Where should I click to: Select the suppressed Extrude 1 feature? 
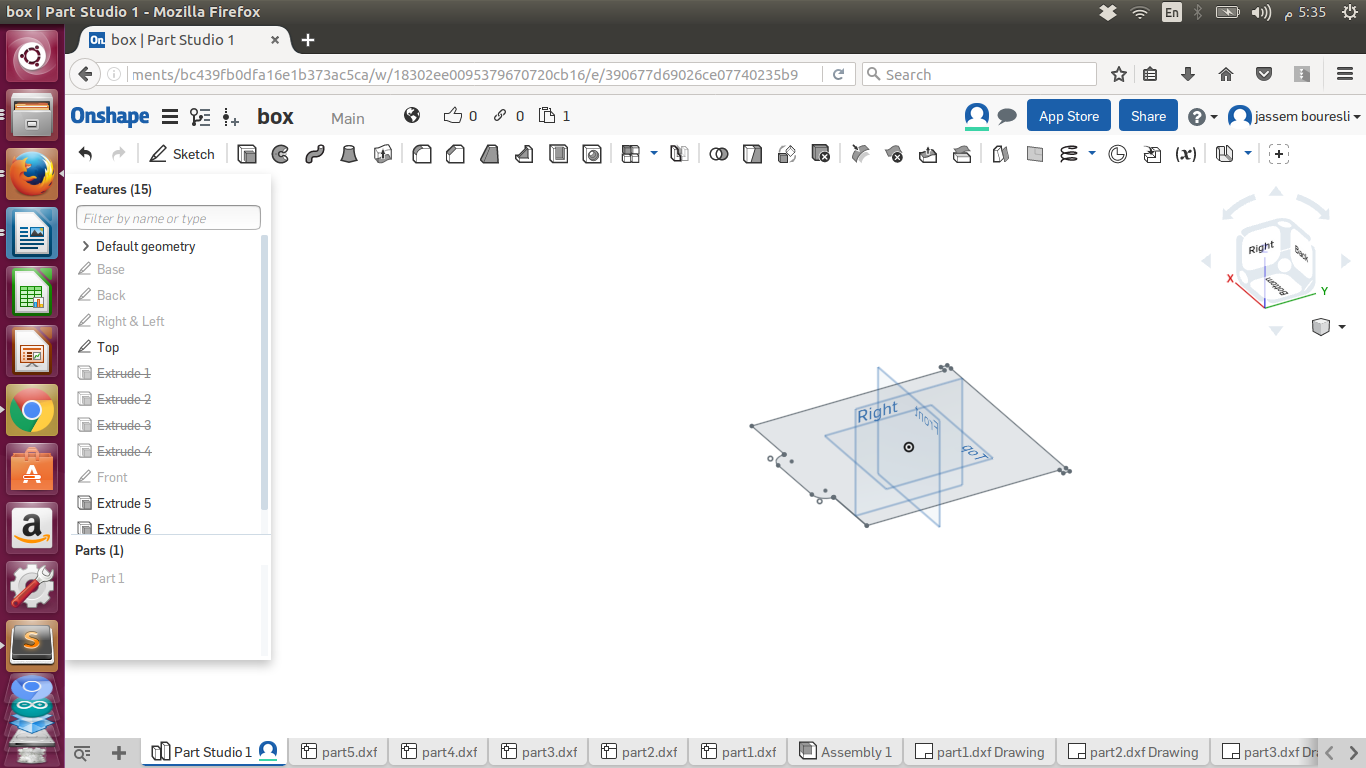(124, 373)
